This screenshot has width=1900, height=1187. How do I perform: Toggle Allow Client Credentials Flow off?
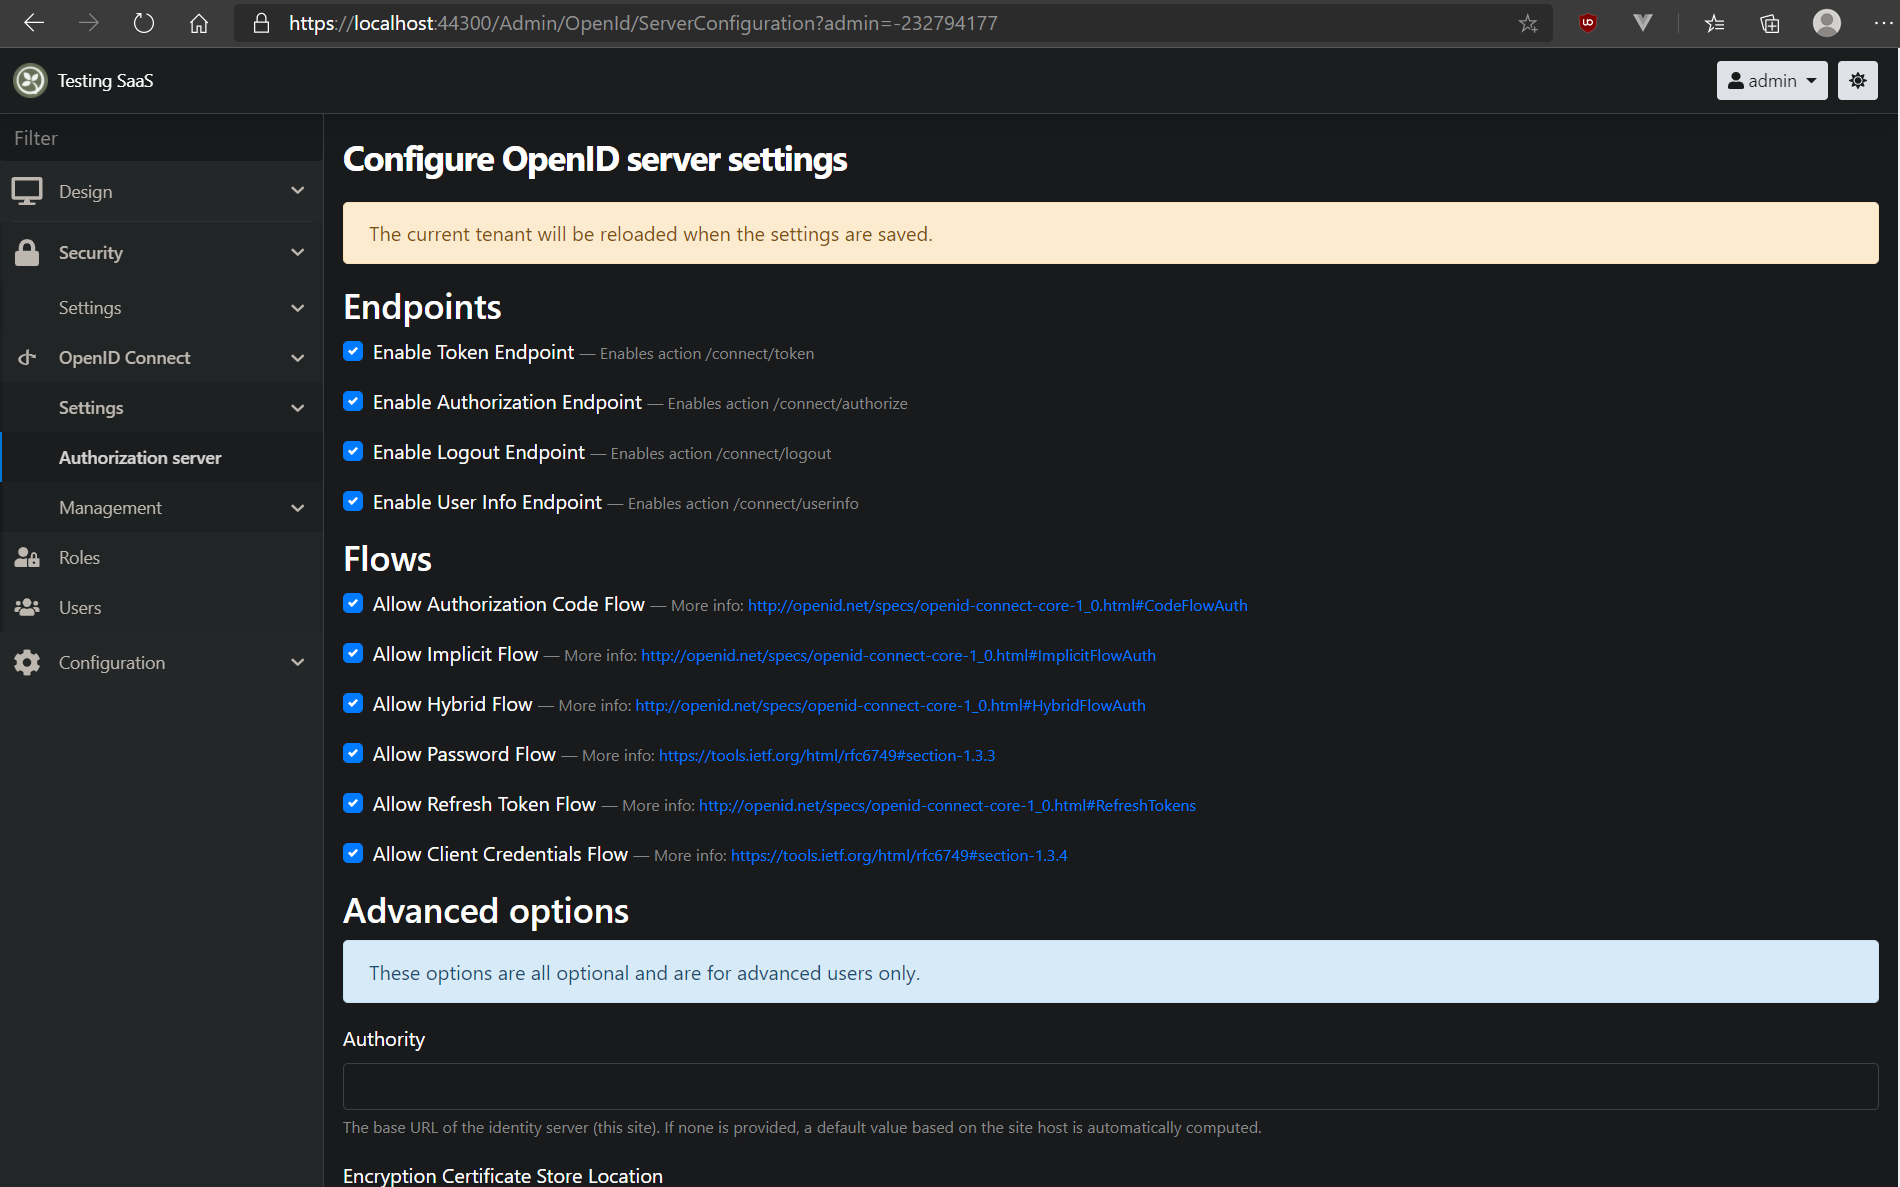tap(353, 853)
